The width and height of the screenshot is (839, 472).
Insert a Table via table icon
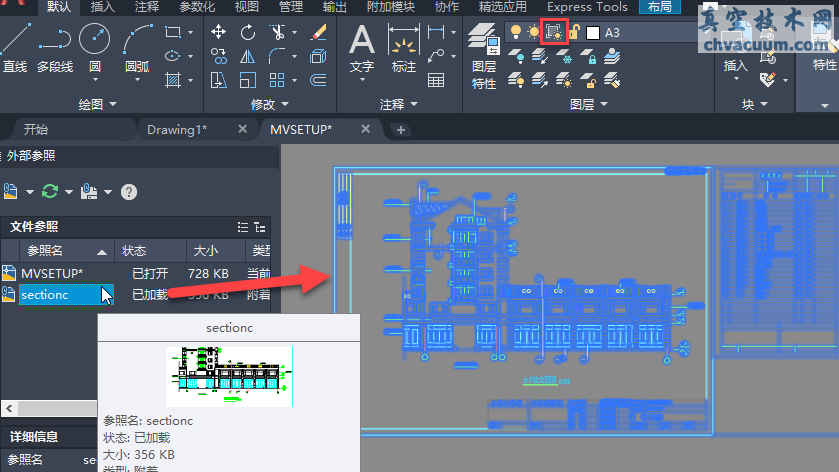coord(436,80)
